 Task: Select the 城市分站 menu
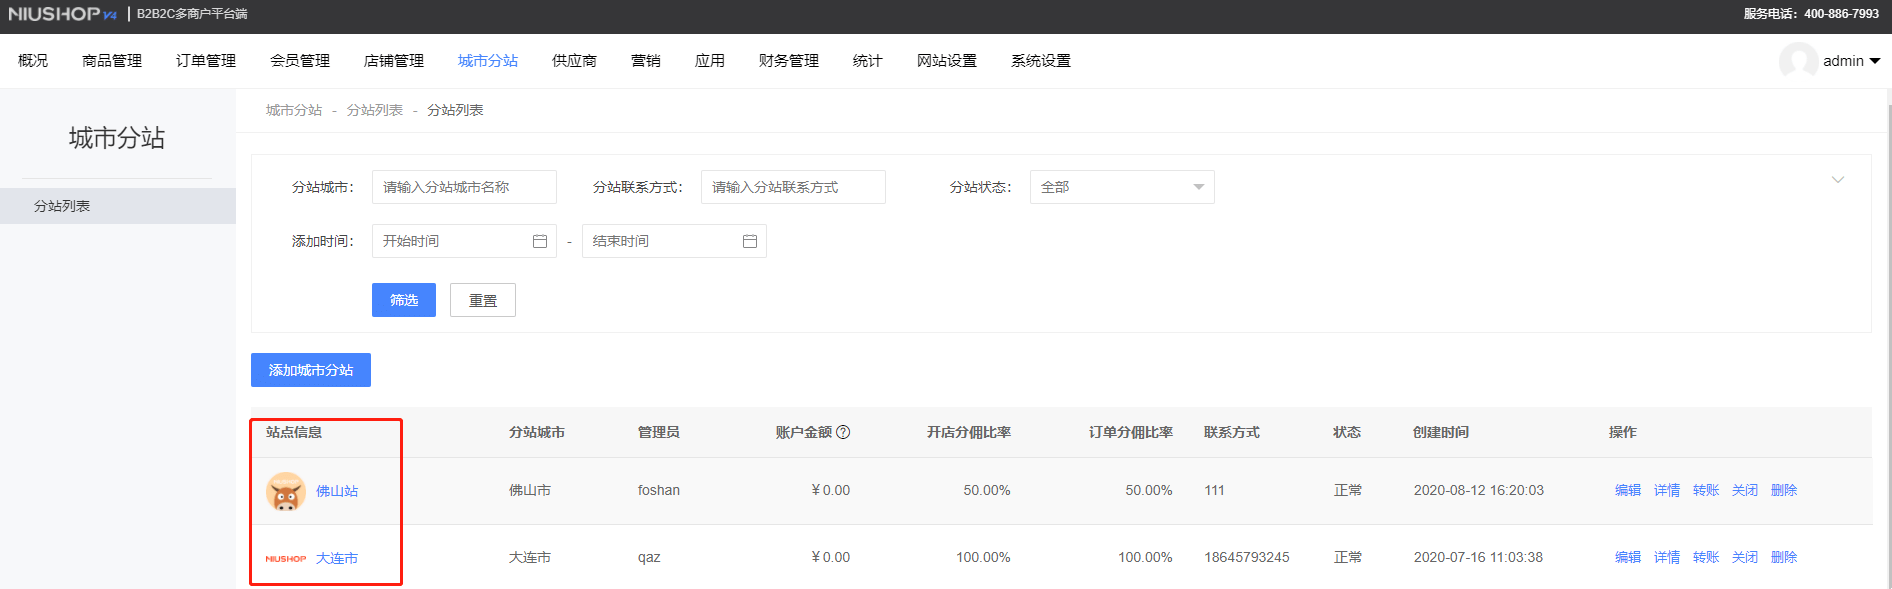[488, 61]
